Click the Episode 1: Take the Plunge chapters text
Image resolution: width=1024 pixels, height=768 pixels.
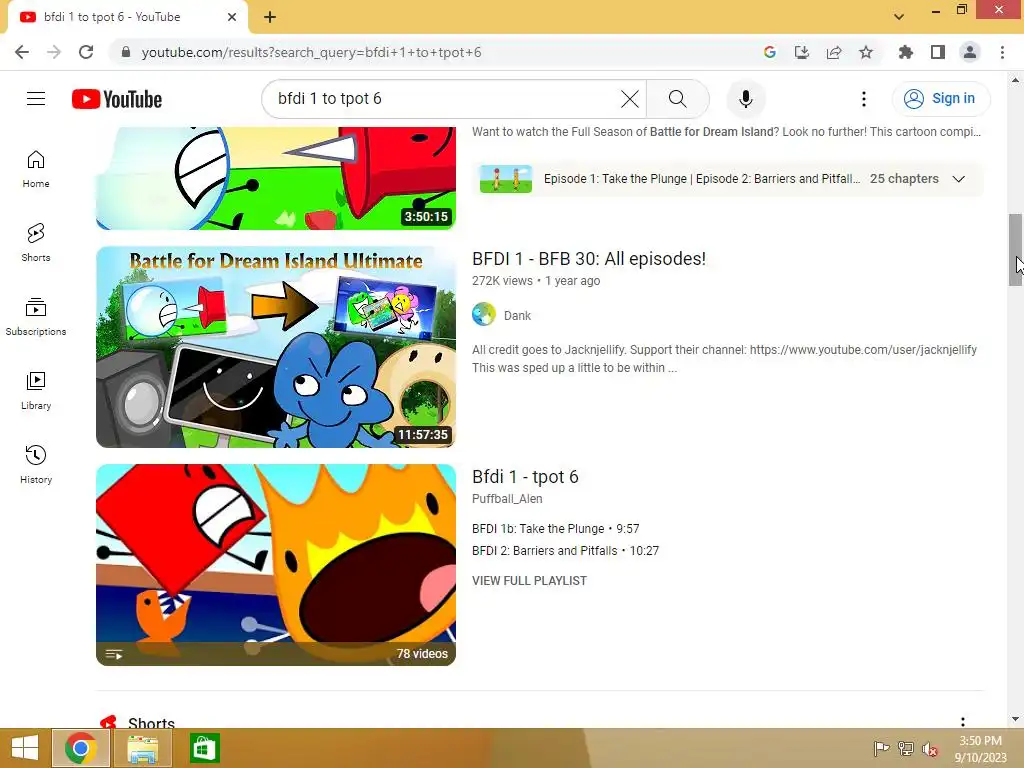pos(701,179)
